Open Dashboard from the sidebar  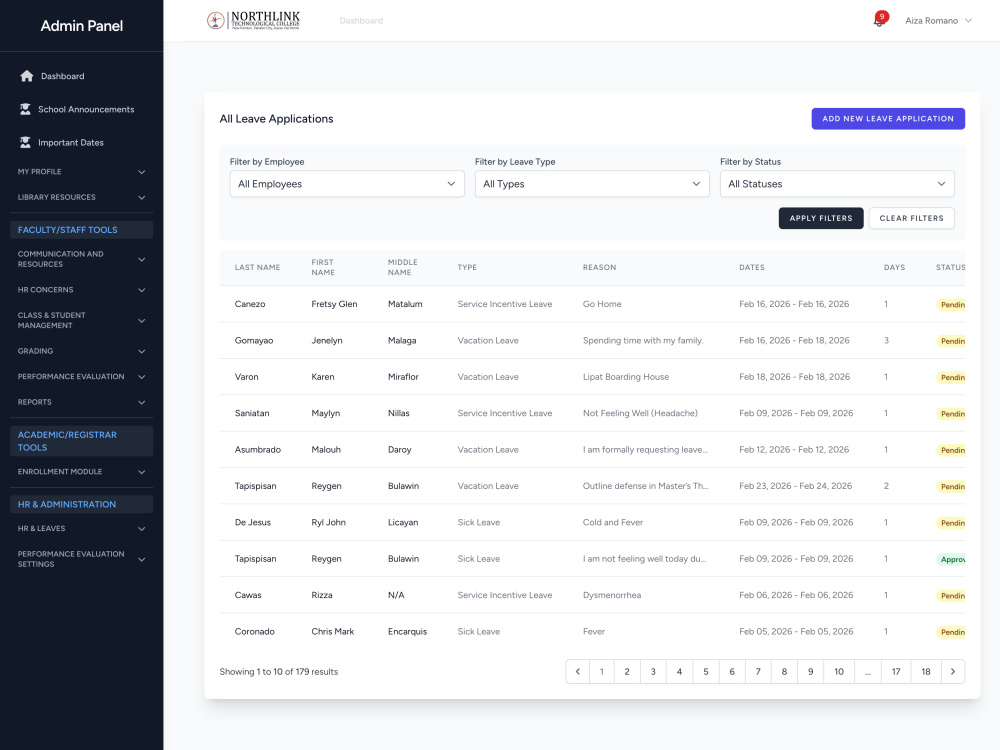62,76
